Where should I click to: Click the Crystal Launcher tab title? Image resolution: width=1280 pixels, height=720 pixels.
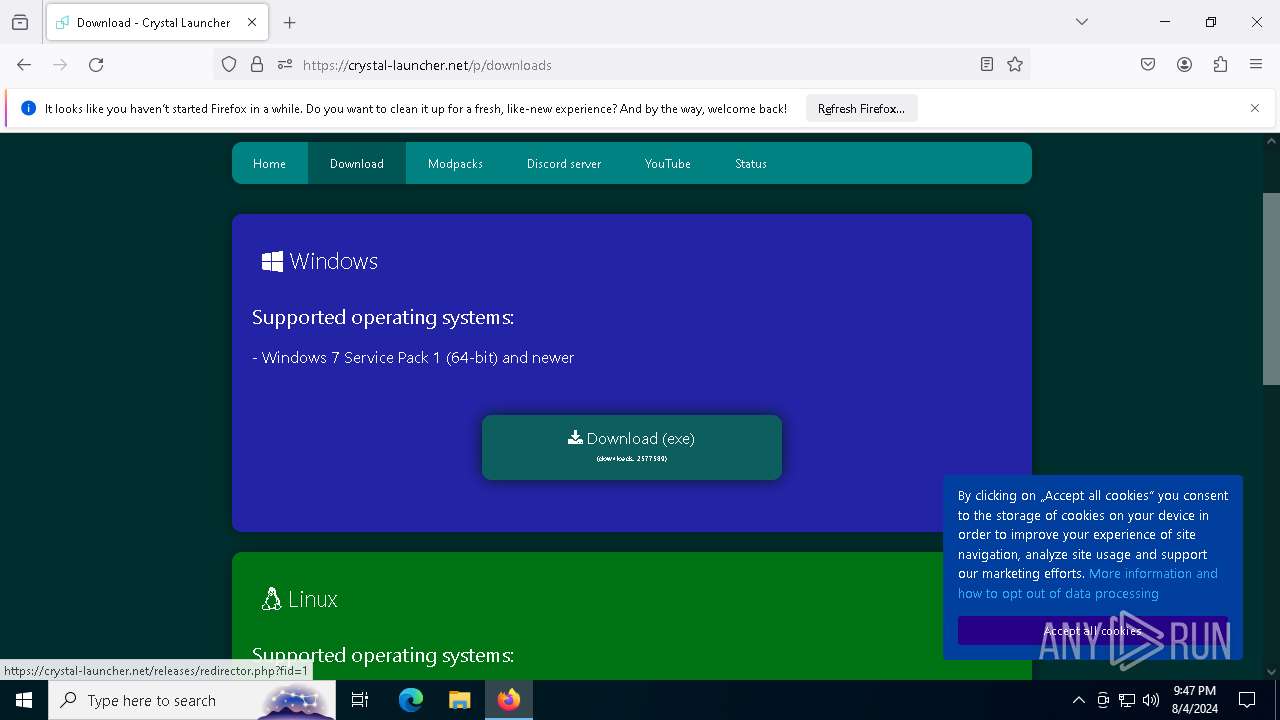(x=153, y=22)
